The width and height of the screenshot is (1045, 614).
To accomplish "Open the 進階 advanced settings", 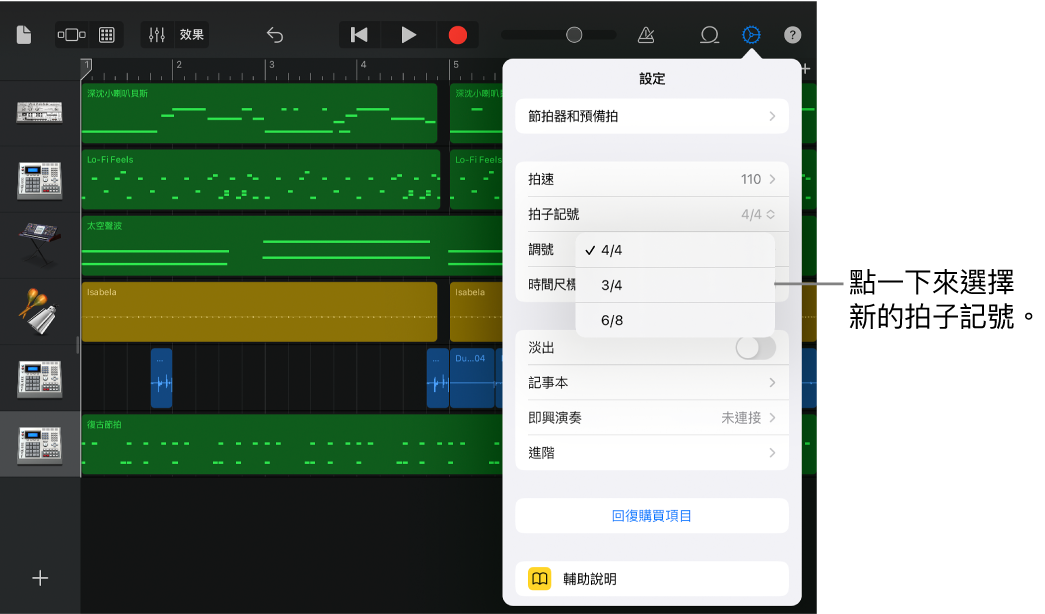I will (651, 452).
